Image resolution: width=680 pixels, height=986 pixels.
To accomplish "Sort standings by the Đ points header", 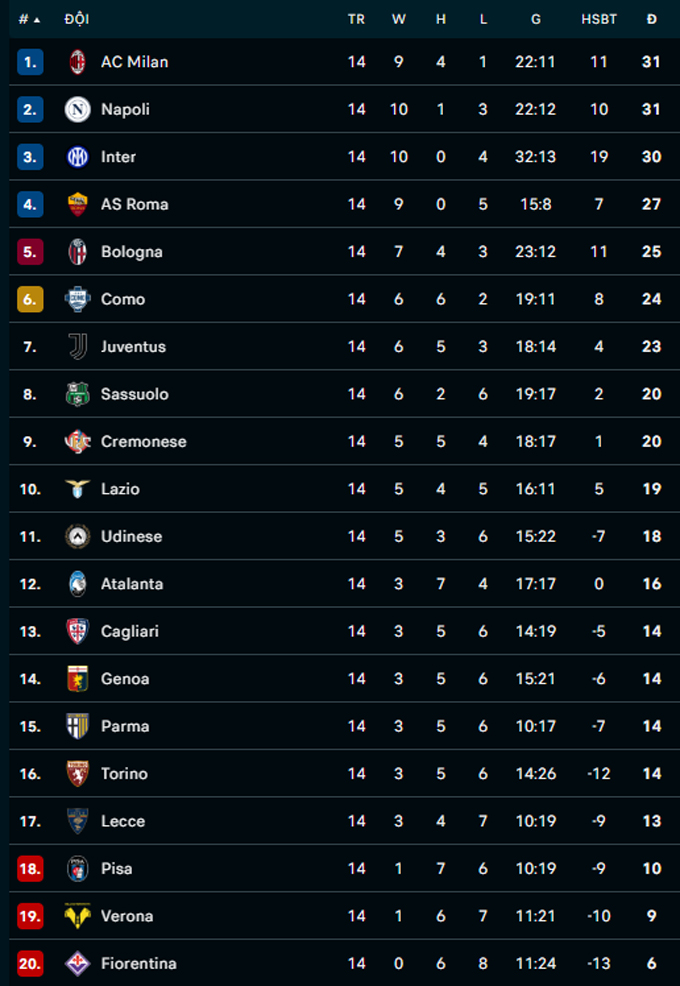I will coord(652,19).
